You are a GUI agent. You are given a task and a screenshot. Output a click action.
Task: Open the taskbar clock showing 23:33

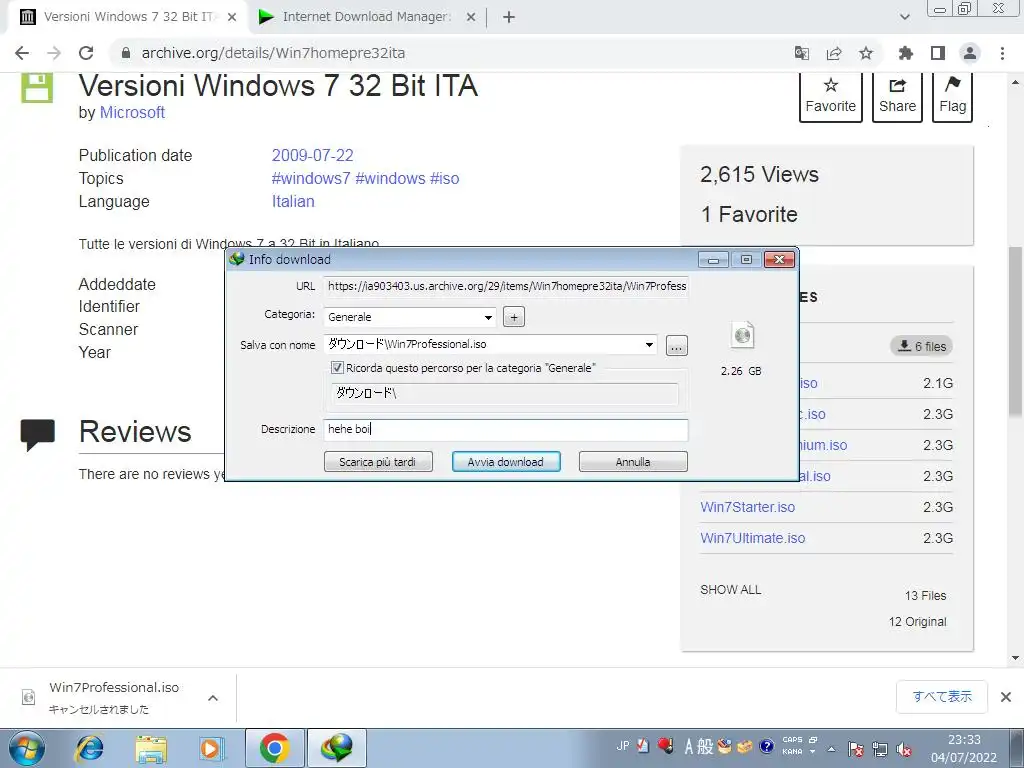(964, 748)
